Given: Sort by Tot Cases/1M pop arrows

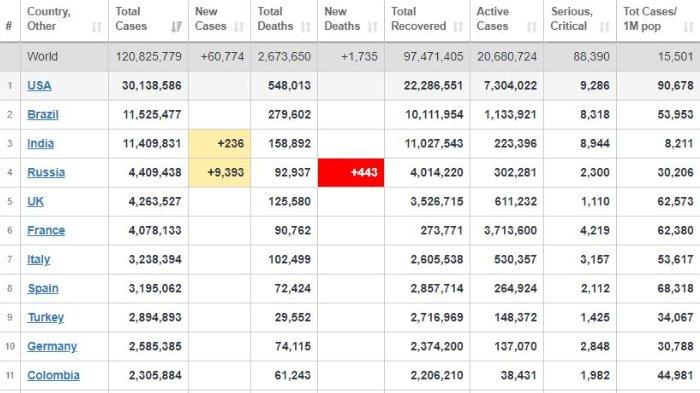Looking at the screenshot, I should (688, 27).
